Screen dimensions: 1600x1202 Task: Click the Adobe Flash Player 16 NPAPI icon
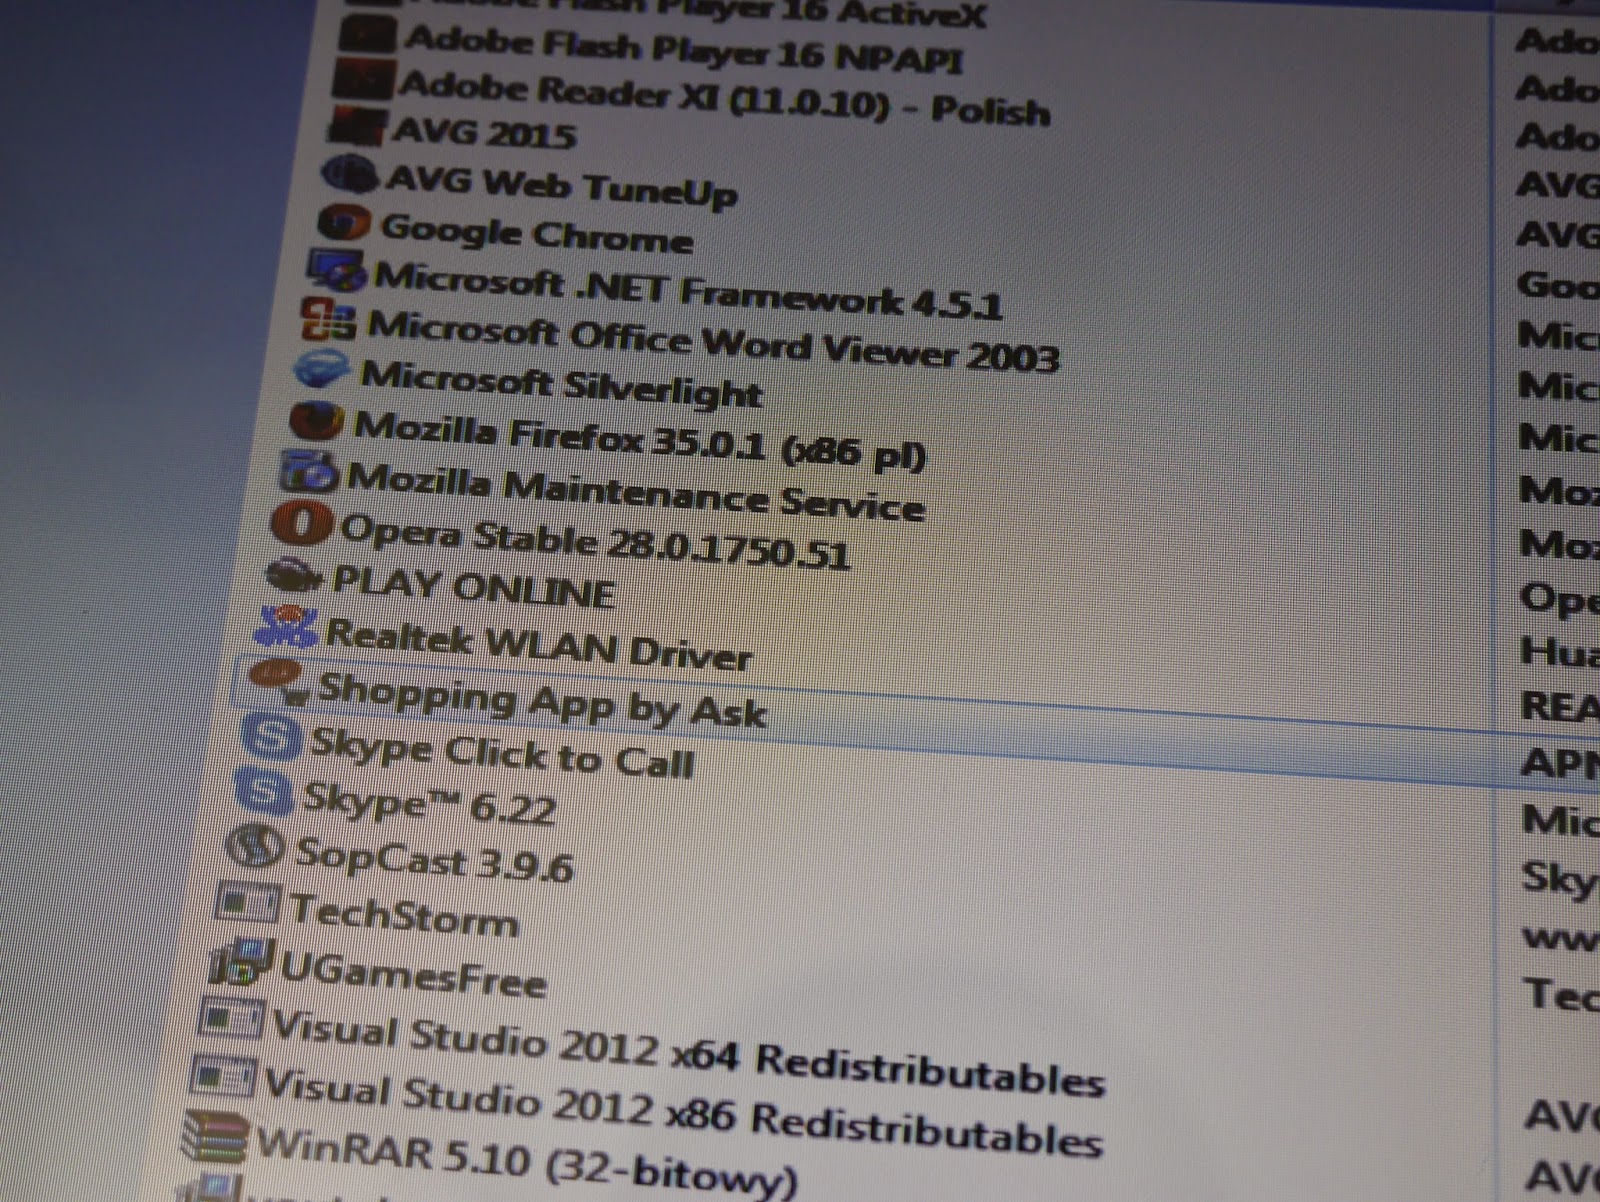pyautogui.click(x=366, y=35)
